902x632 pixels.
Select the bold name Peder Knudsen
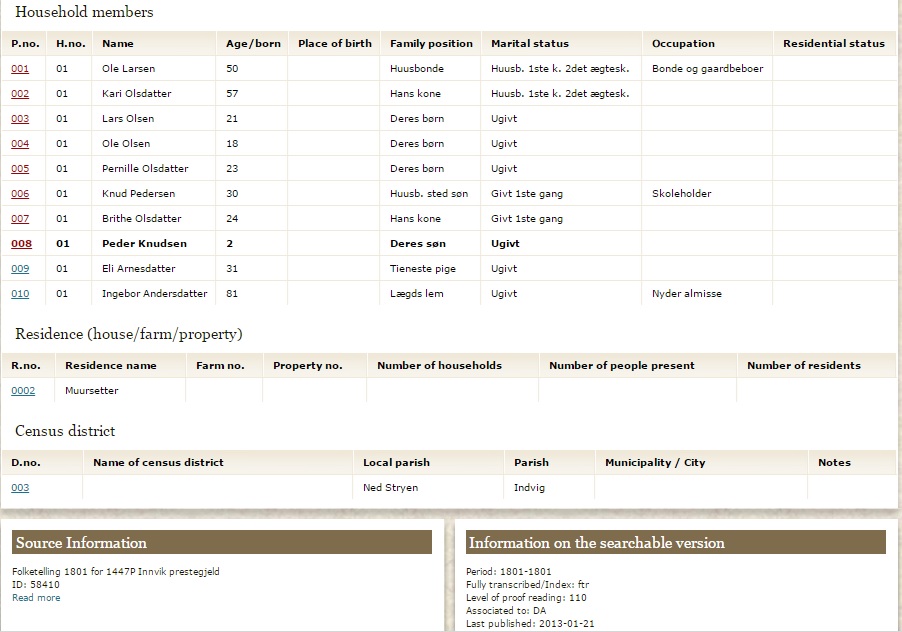point(144,244)
